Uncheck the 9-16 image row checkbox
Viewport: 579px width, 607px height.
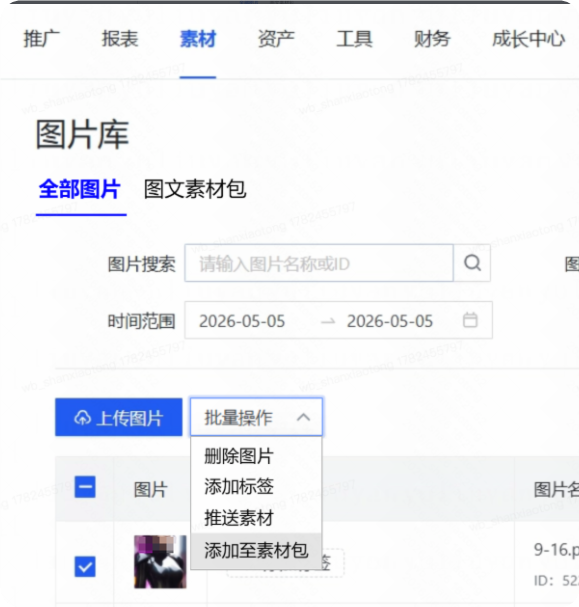tap(85, 567)
